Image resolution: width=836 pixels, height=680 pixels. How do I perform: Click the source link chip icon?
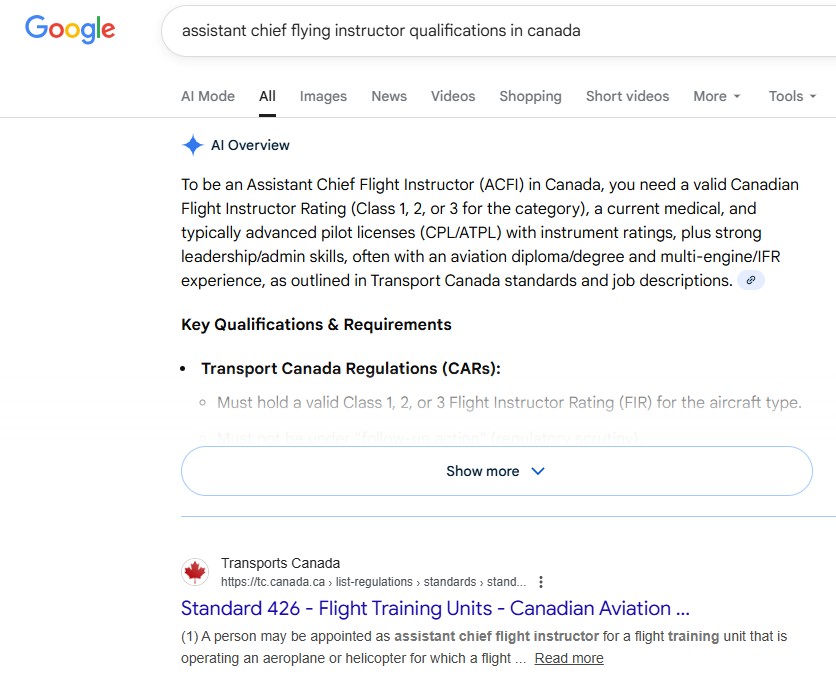point(751,281)
